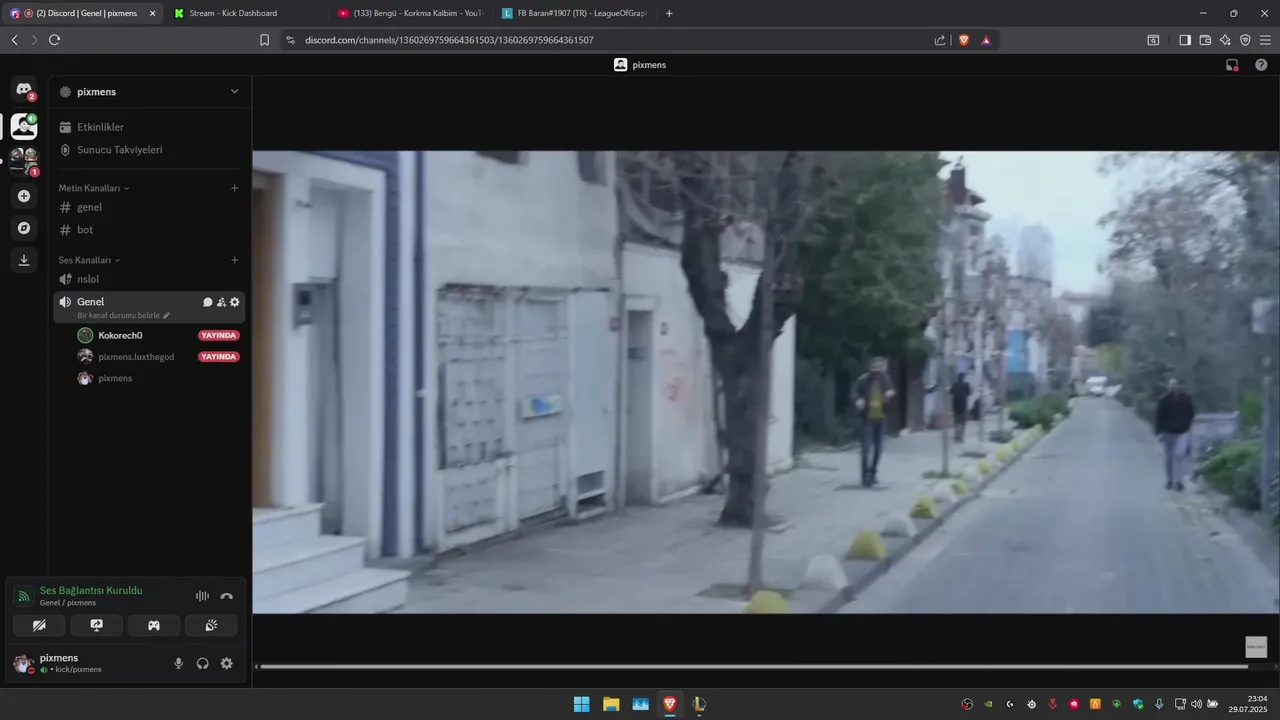Image resolution: width=1280 pixels, height=720 pixels.
Task: Open the Download Apps icon
Action: (24, 260)
